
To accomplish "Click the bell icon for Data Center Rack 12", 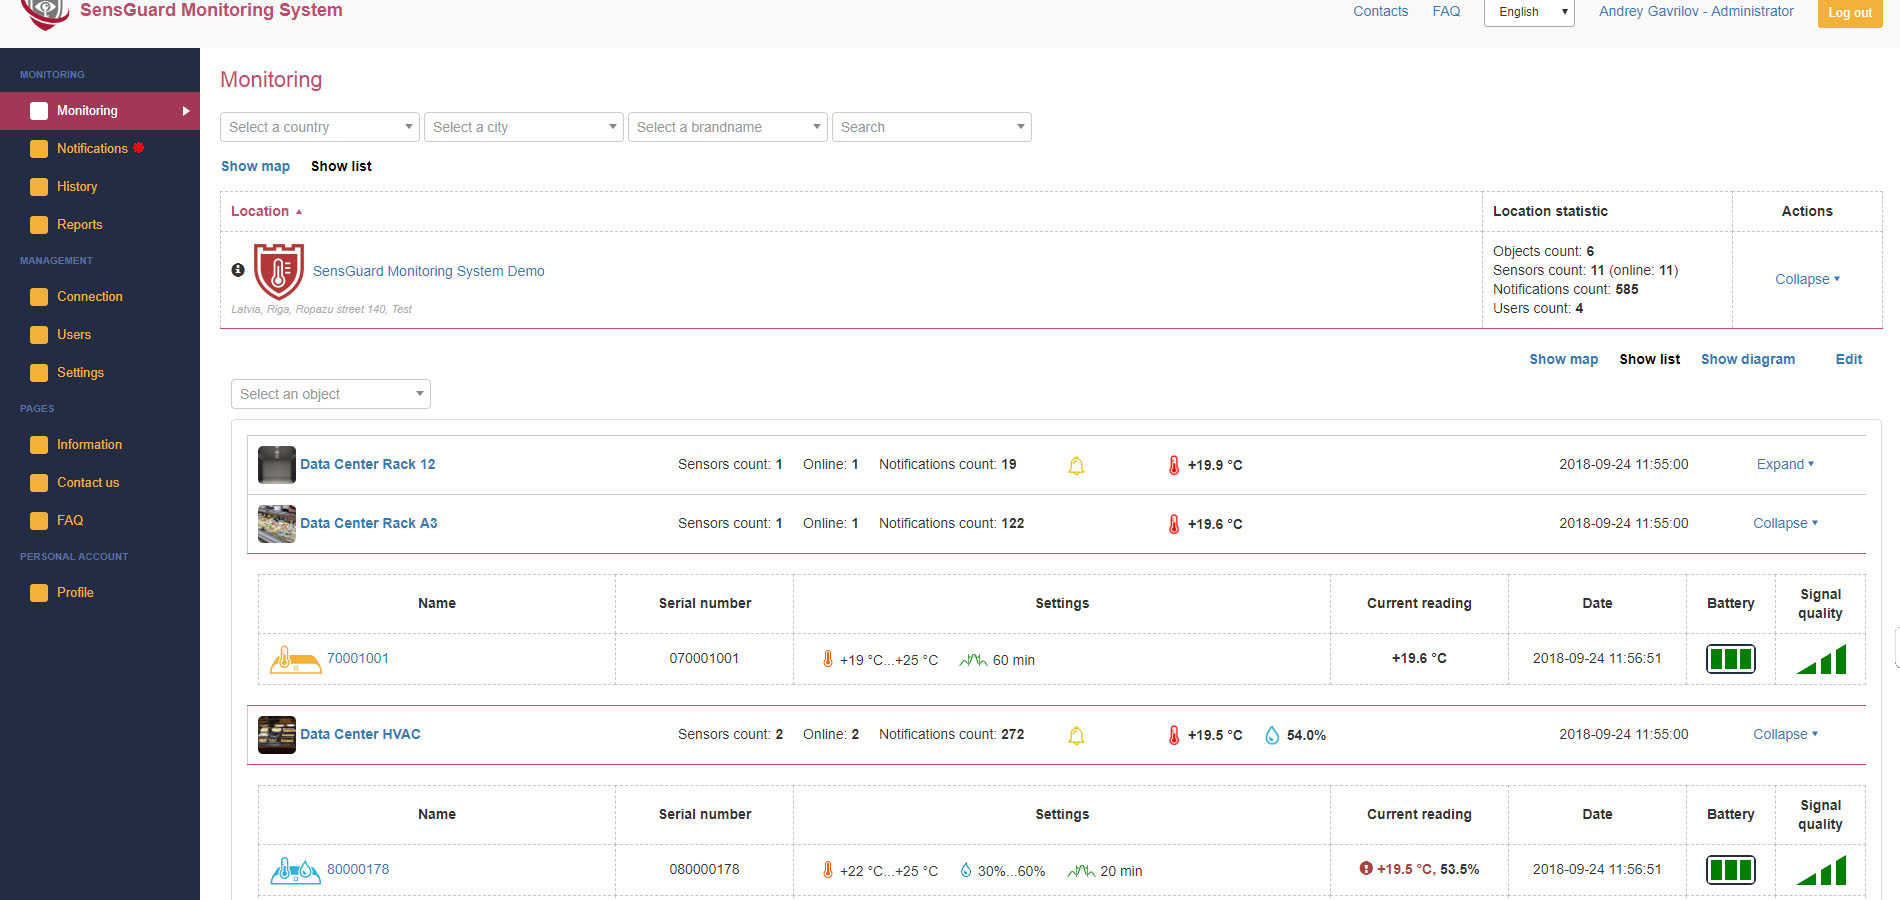I will [x=1076, y=465].
